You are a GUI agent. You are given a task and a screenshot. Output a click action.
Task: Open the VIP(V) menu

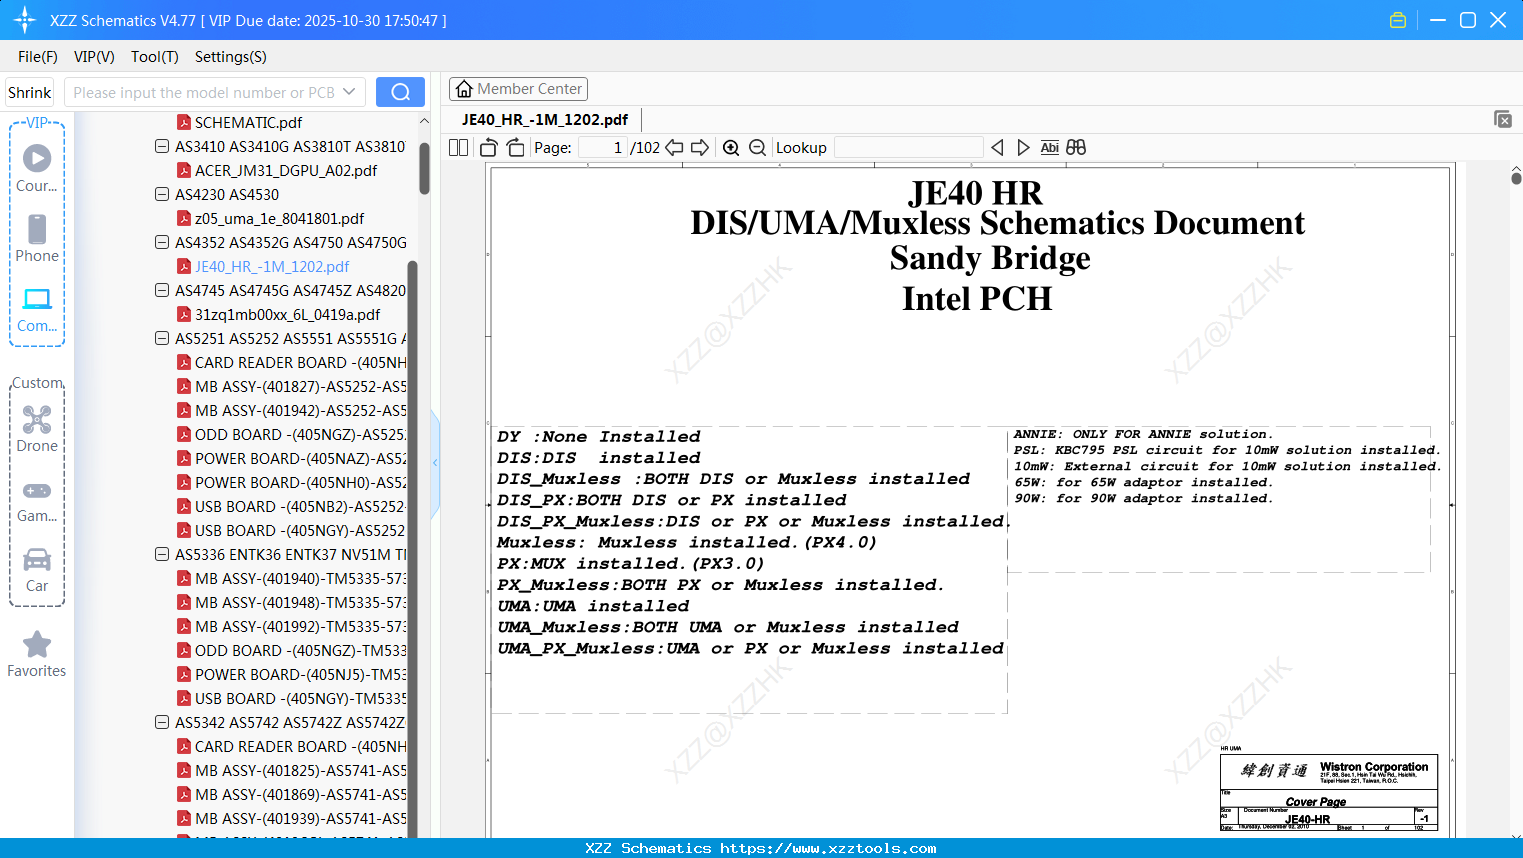[94, 57]
